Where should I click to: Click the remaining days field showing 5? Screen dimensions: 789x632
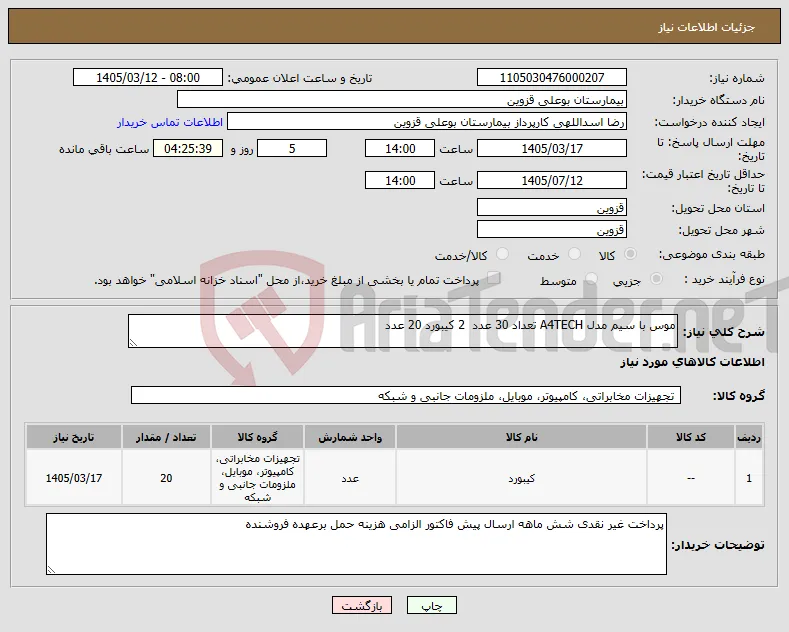[292, 148]
